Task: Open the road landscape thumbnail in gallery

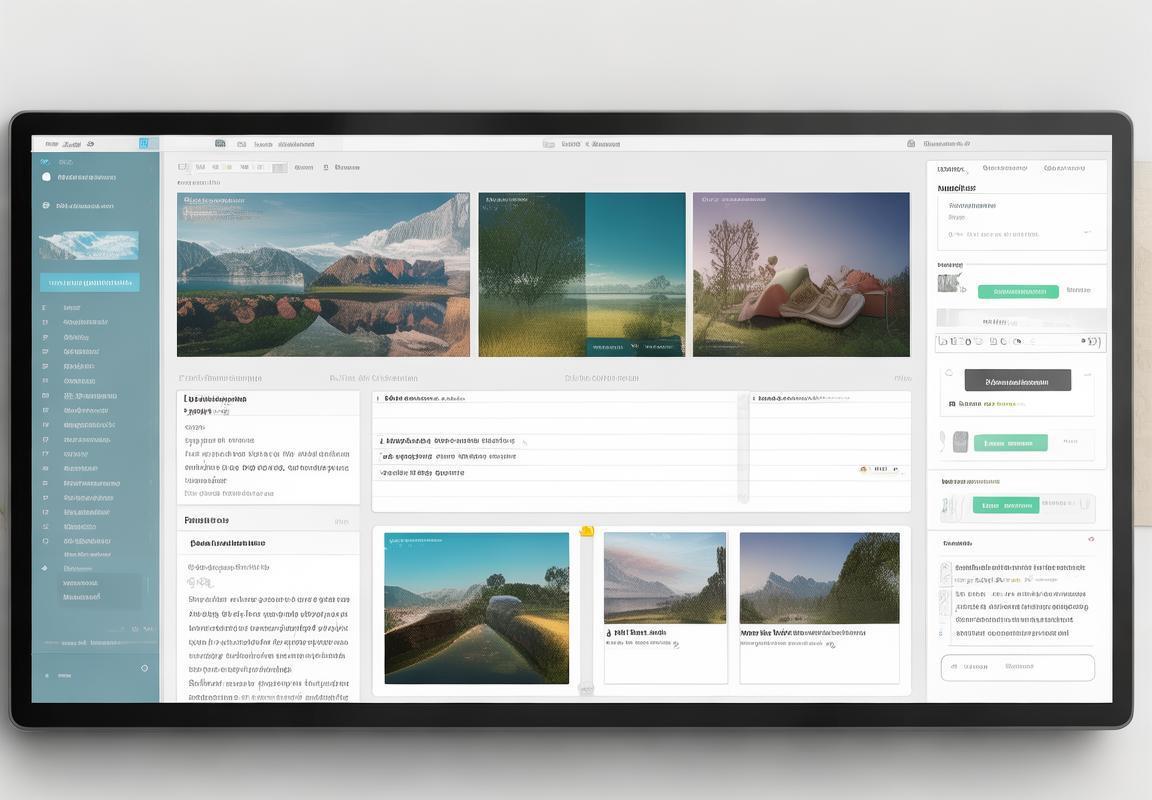Action: pos(476,608)
